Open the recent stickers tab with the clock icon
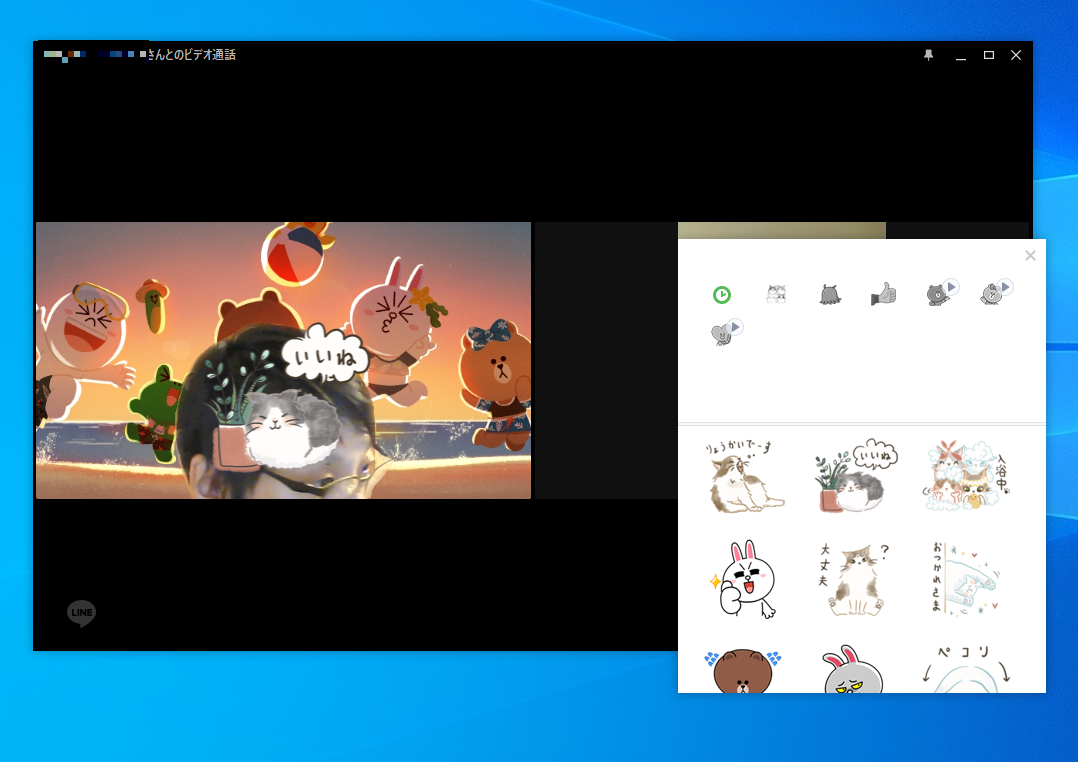1078x762 pixels. coord(721,295)
